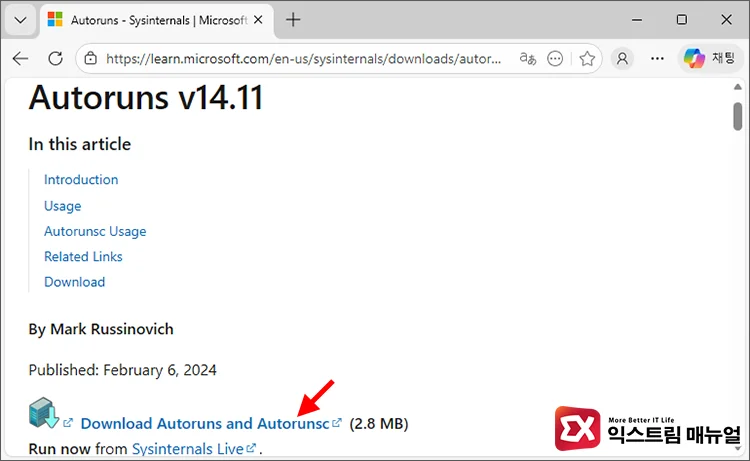Screen dimensions: 750x461
Task: View site info via the lock icon
Action: (x=91, y=58)
